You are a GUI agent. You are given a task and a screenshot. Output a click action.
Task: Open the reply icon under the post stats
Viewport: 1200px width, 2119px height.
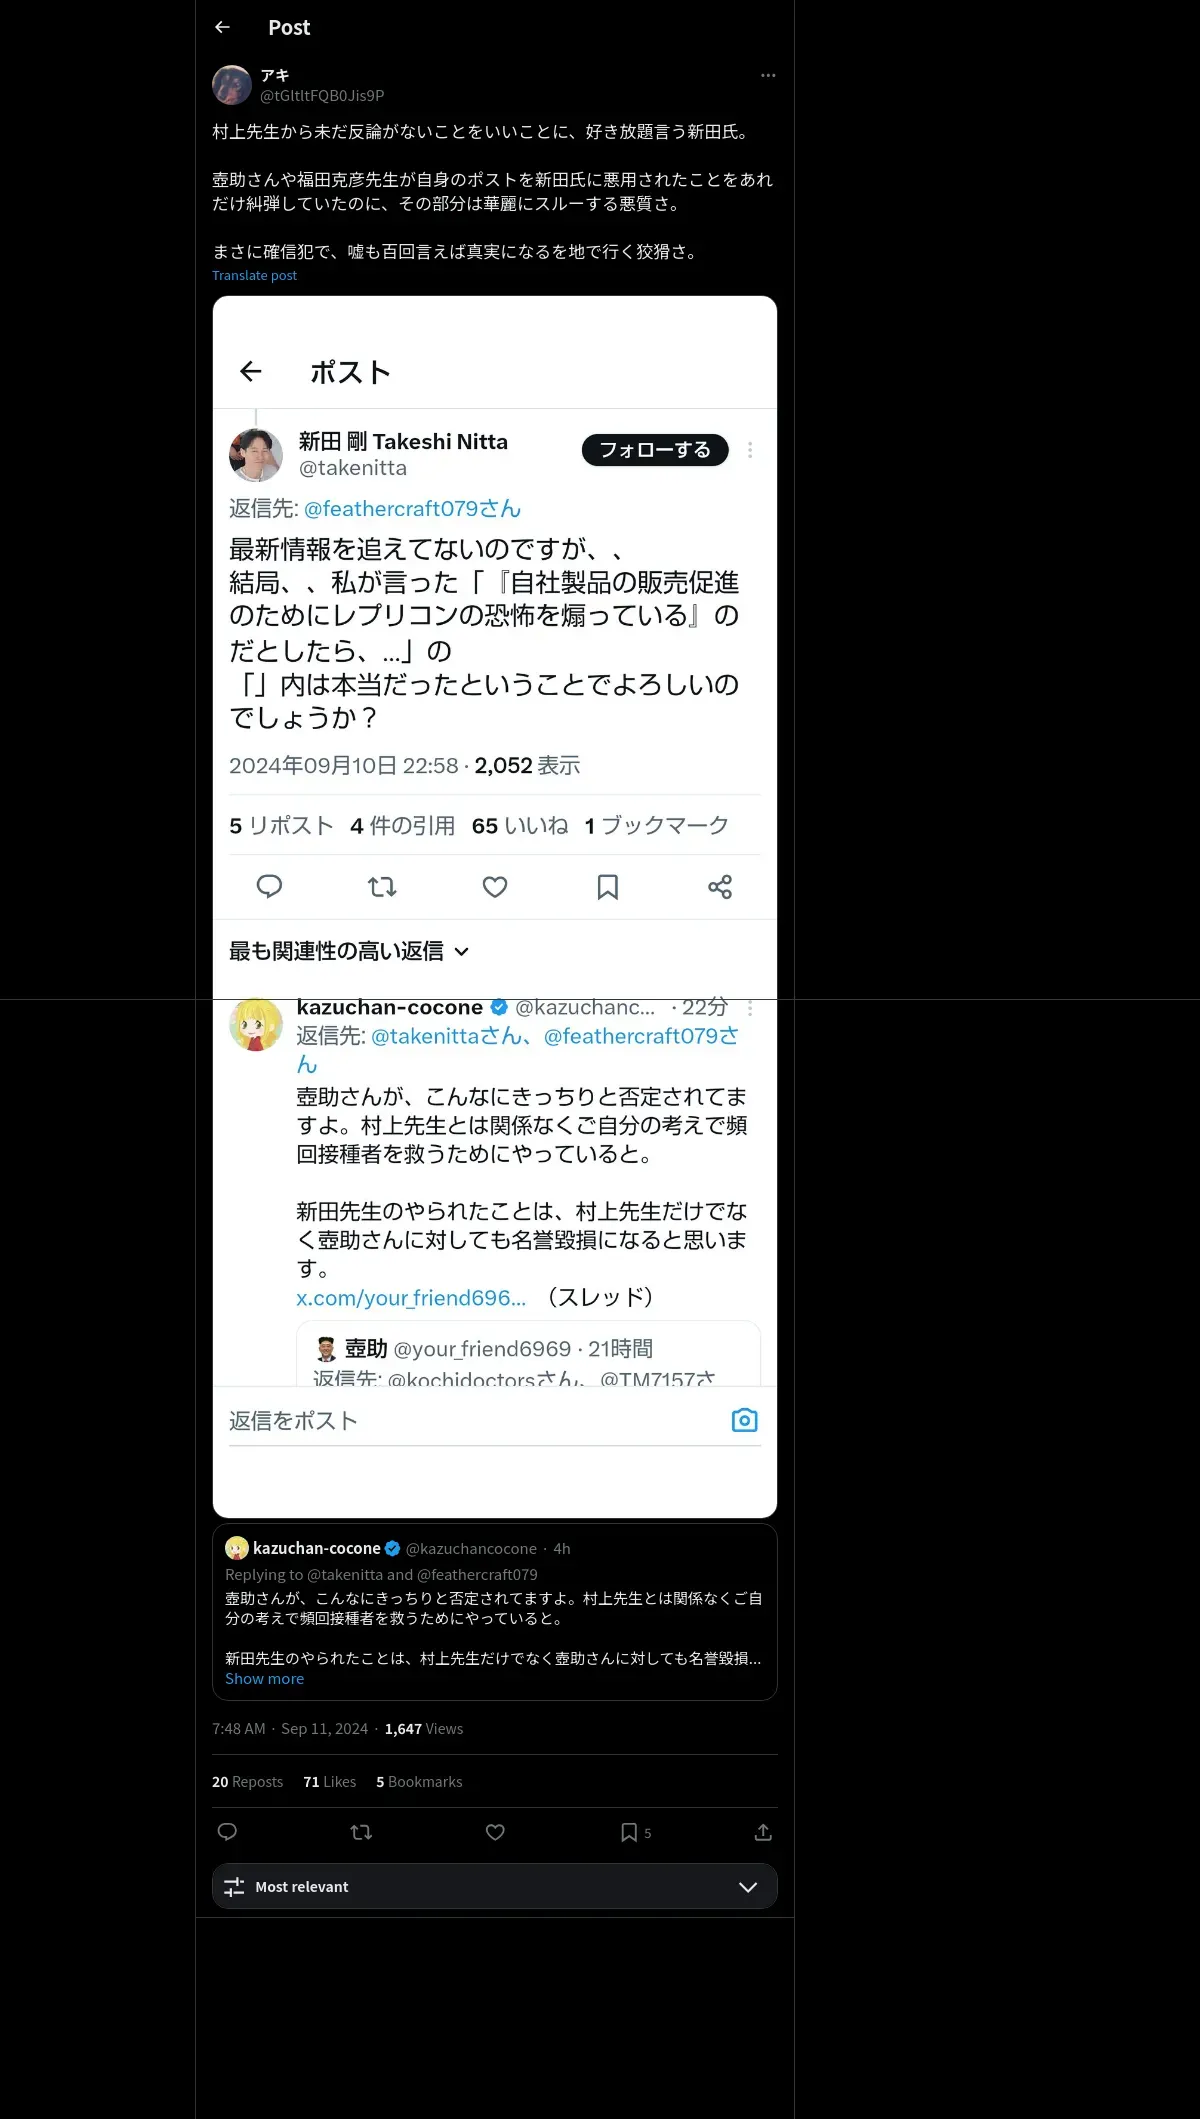(x=227, y=1832)
